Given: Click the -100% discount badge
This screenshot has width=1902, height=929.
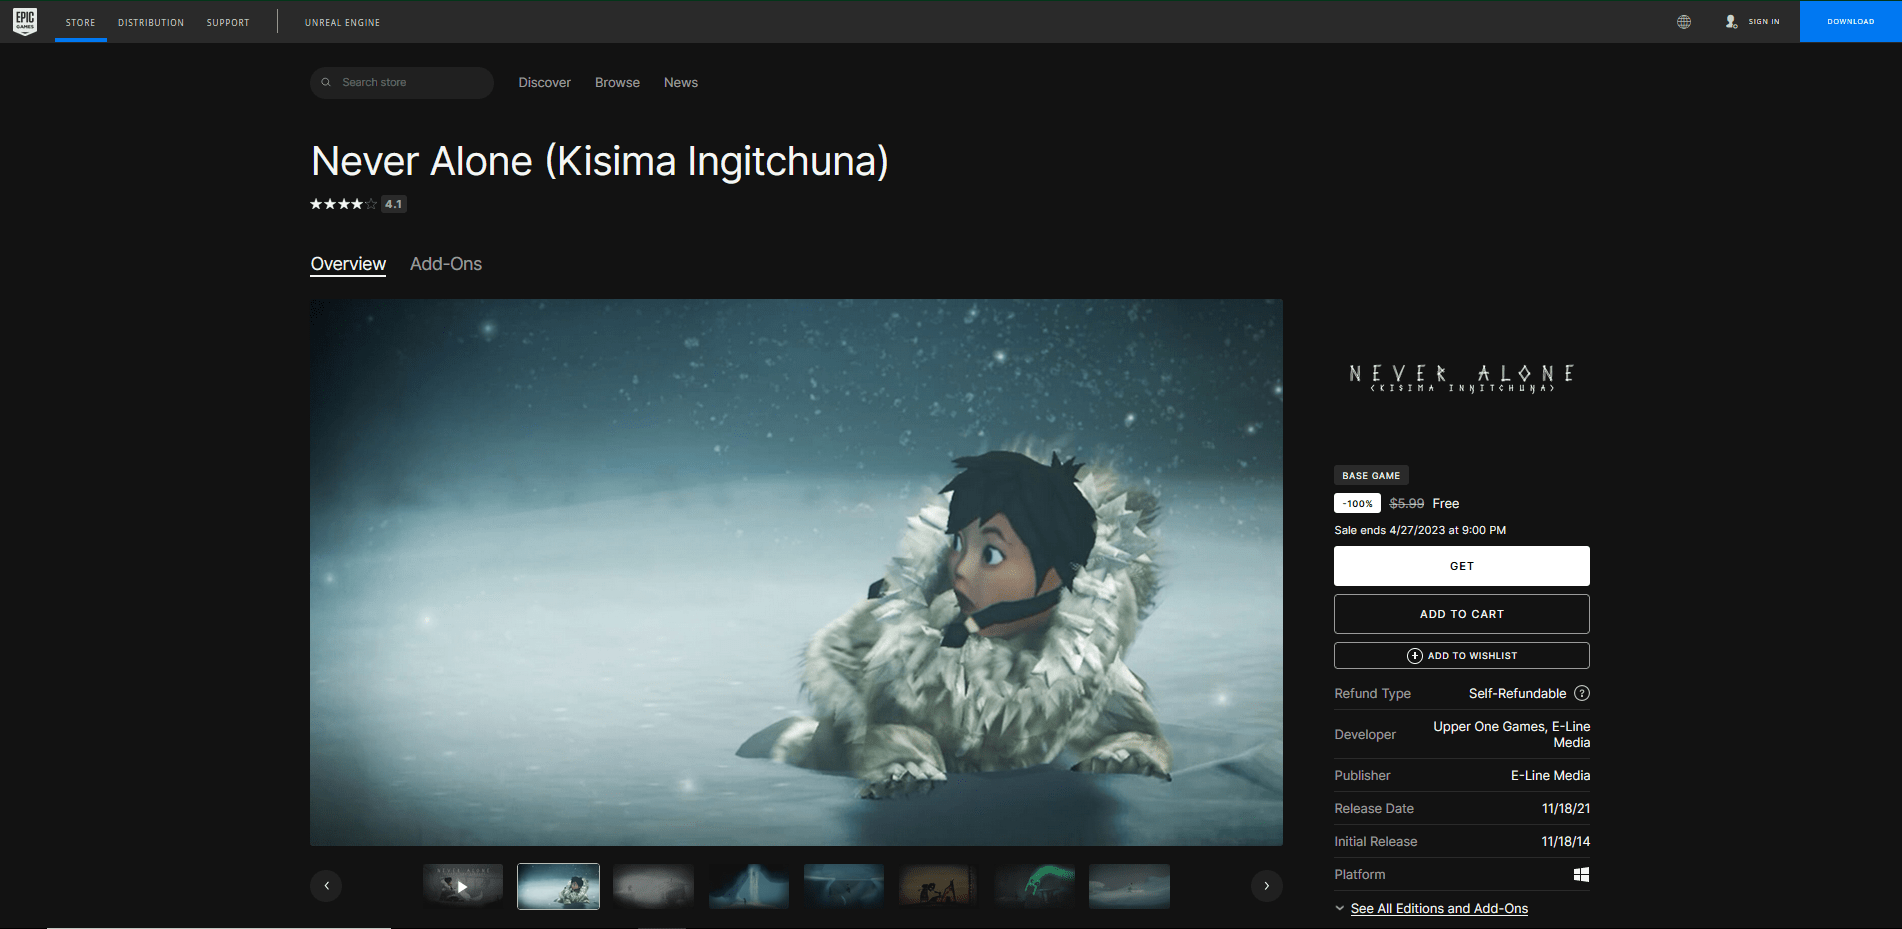Looking at the screenshot, I should point(1357,504).
